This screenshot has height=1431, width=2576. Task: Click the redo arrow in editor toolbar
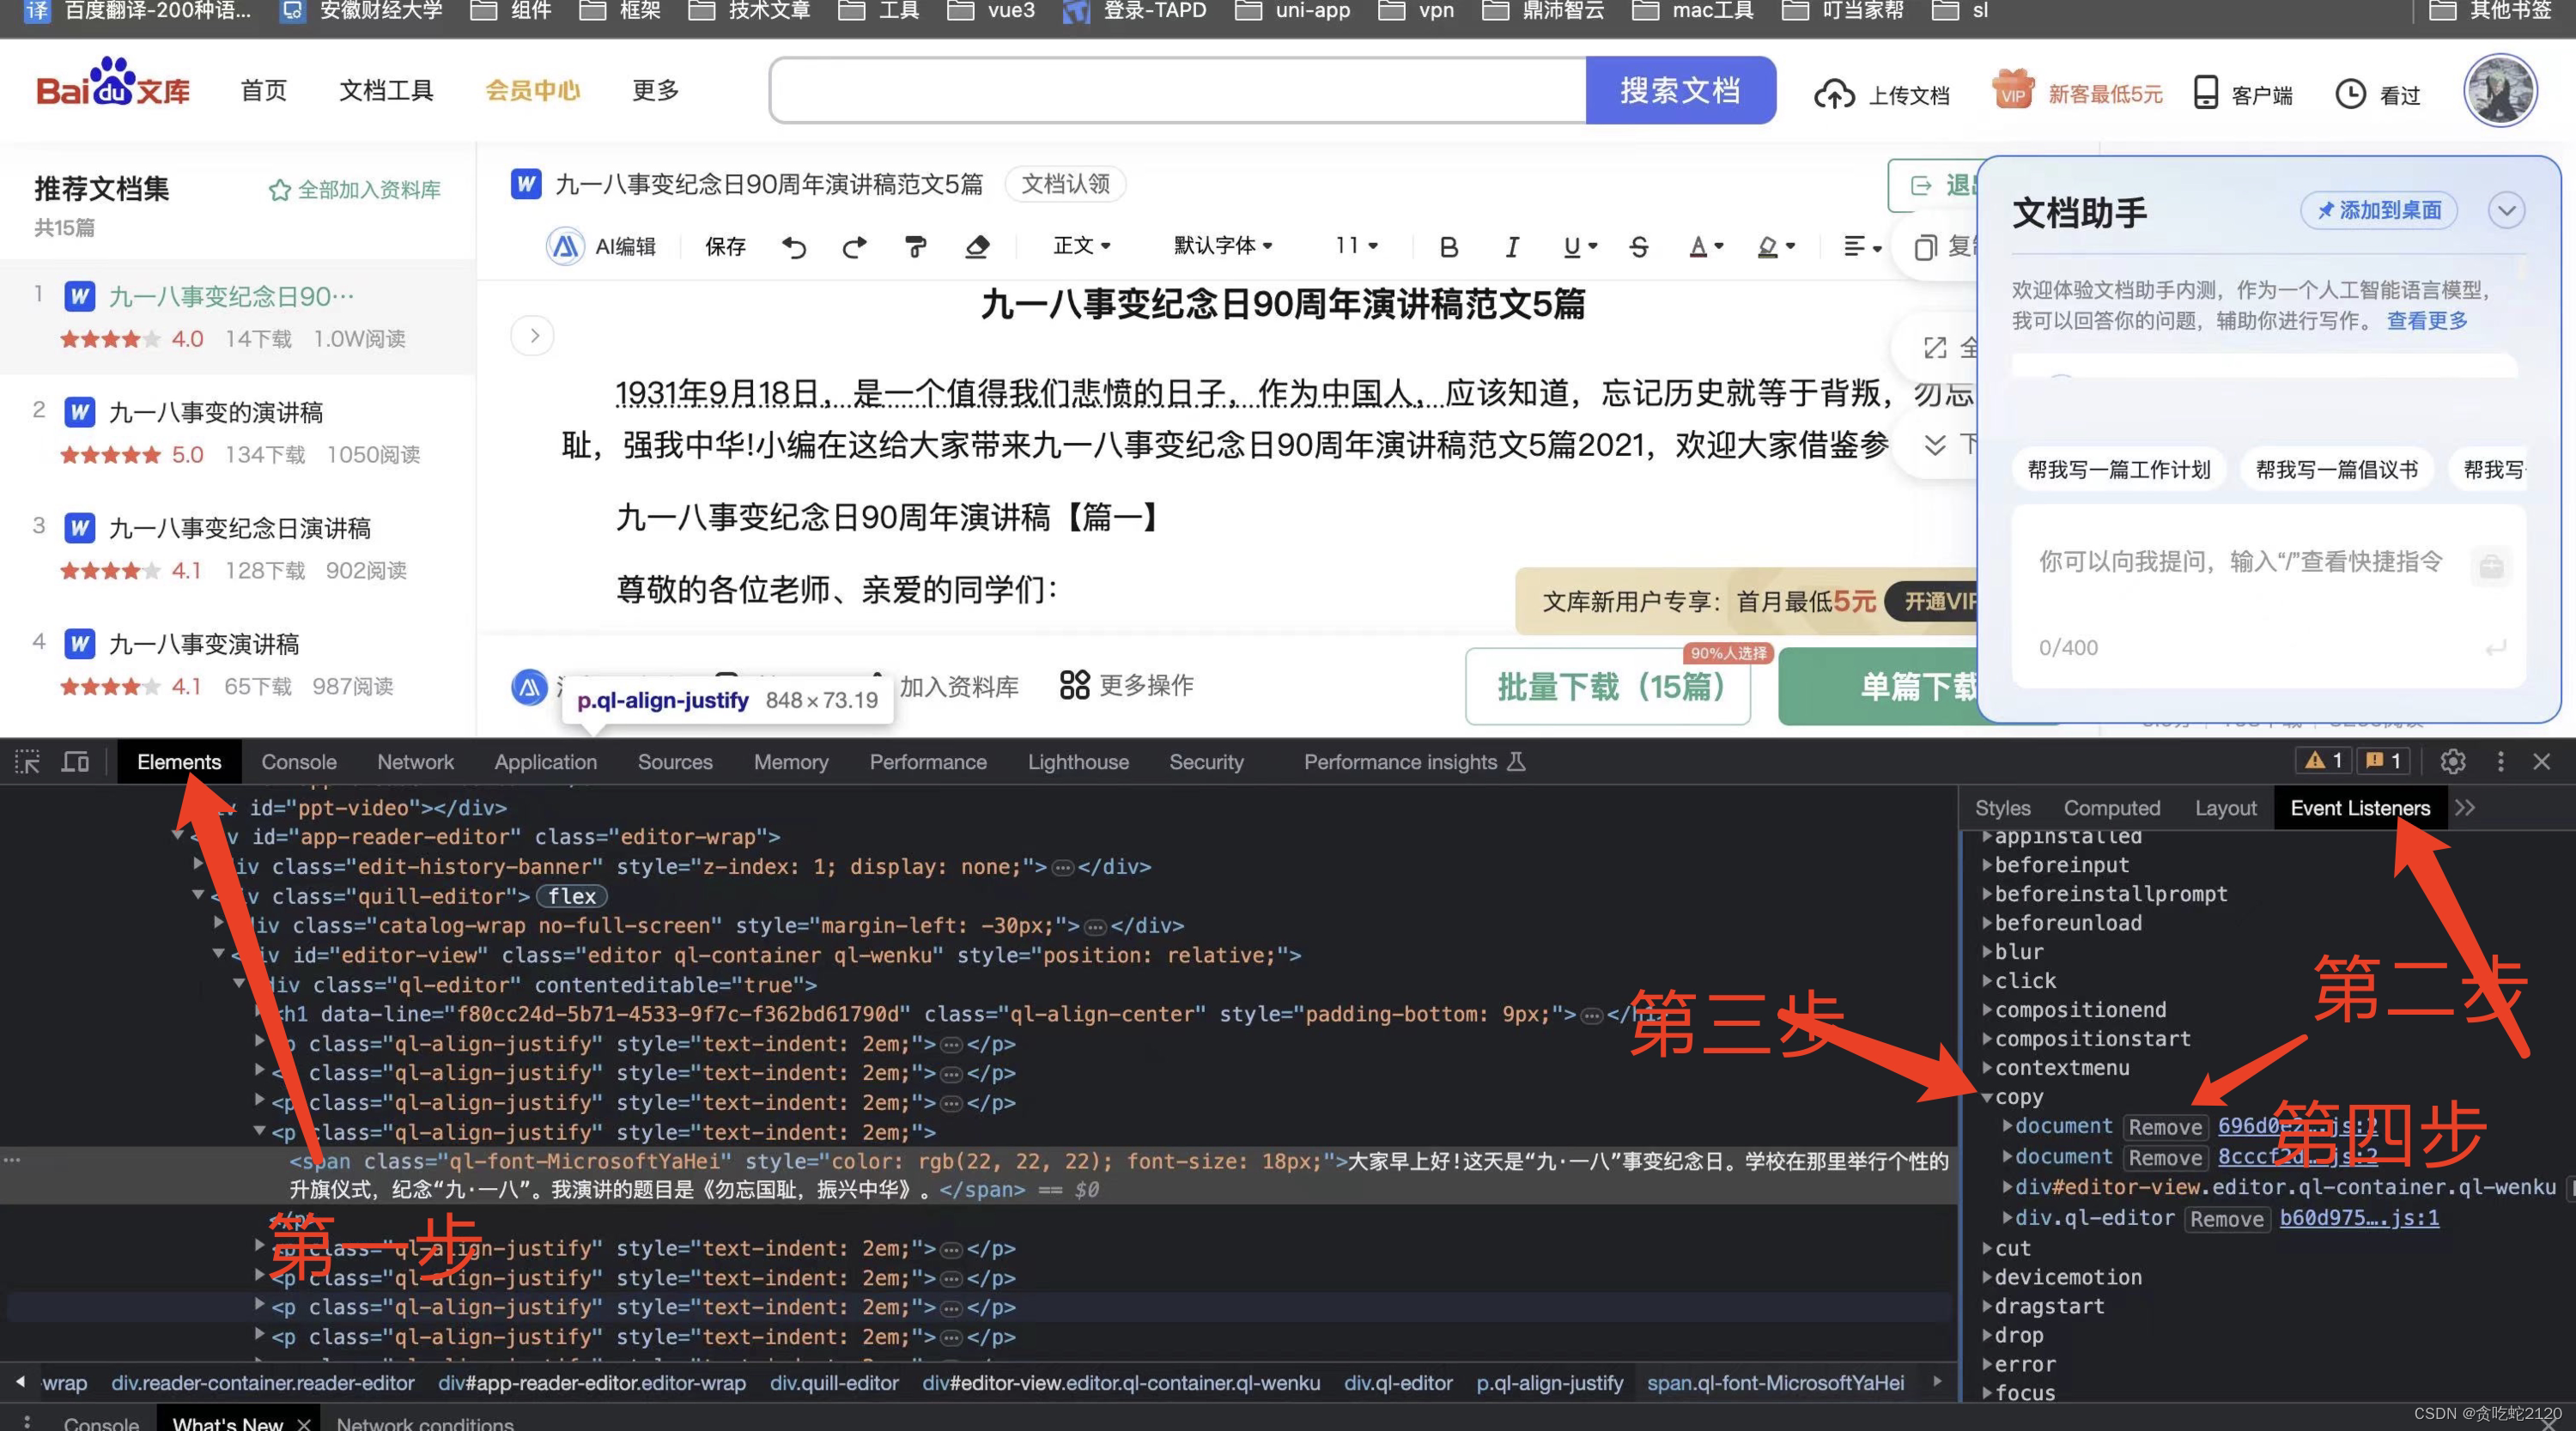(854, 247)
